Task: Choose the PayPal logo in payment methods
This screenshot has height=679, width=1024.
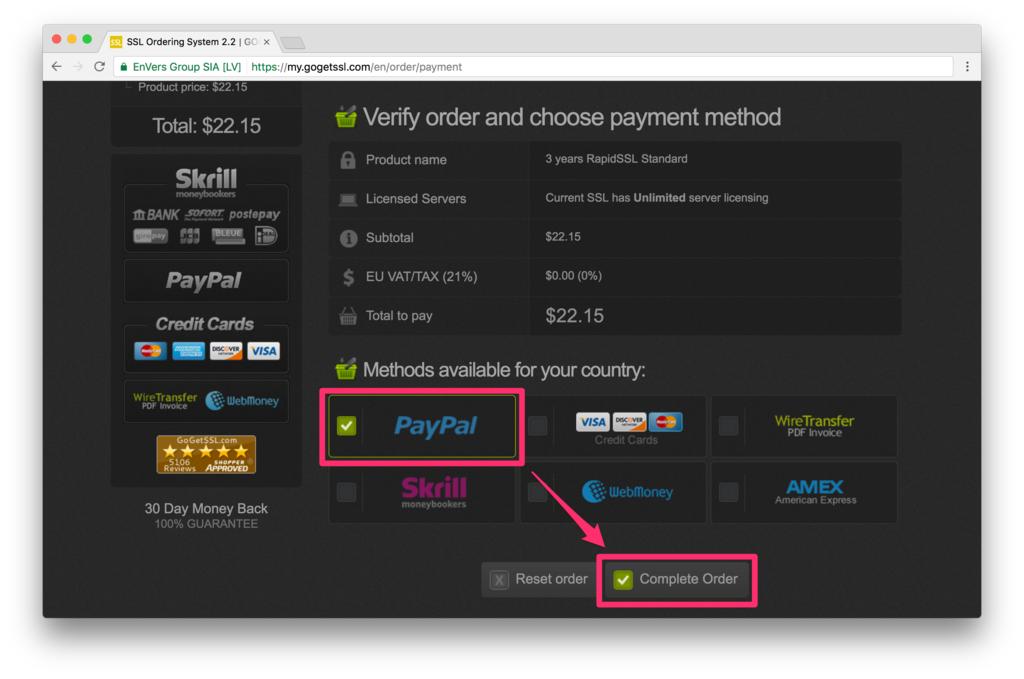Action: tap(436, 426)
